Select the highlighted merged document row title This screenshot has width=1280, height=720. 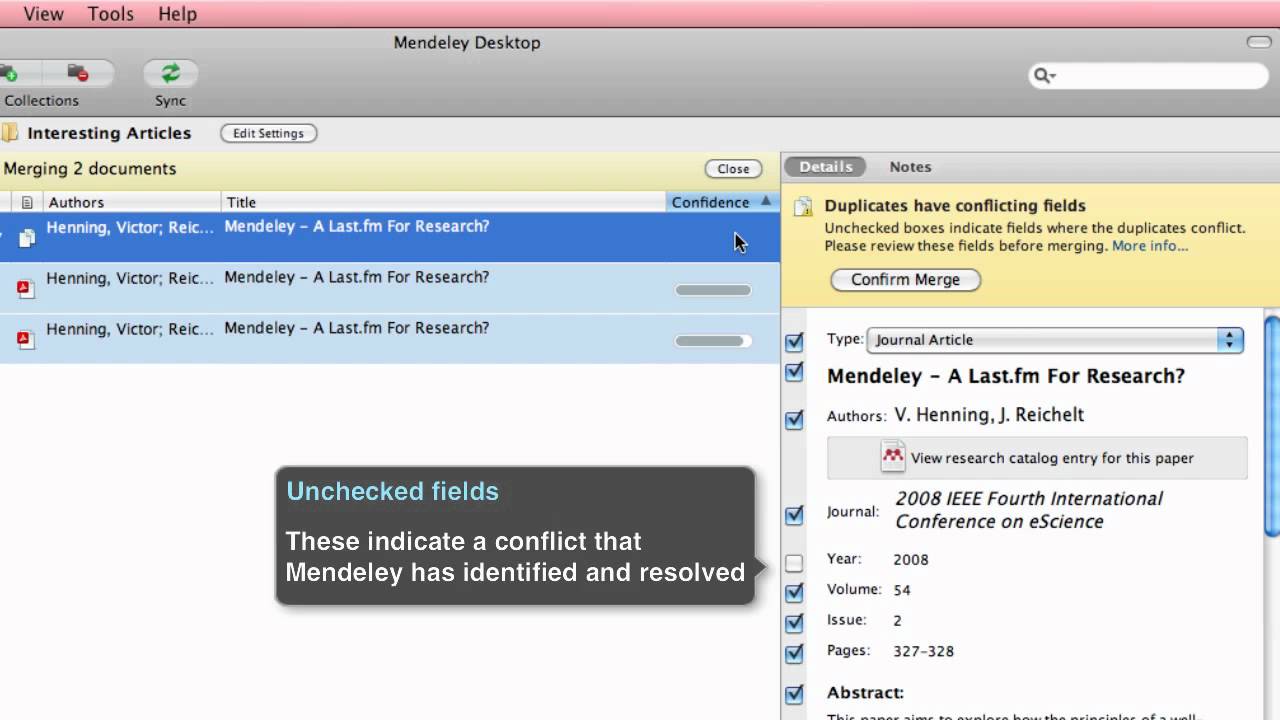(x=356, y=226)
